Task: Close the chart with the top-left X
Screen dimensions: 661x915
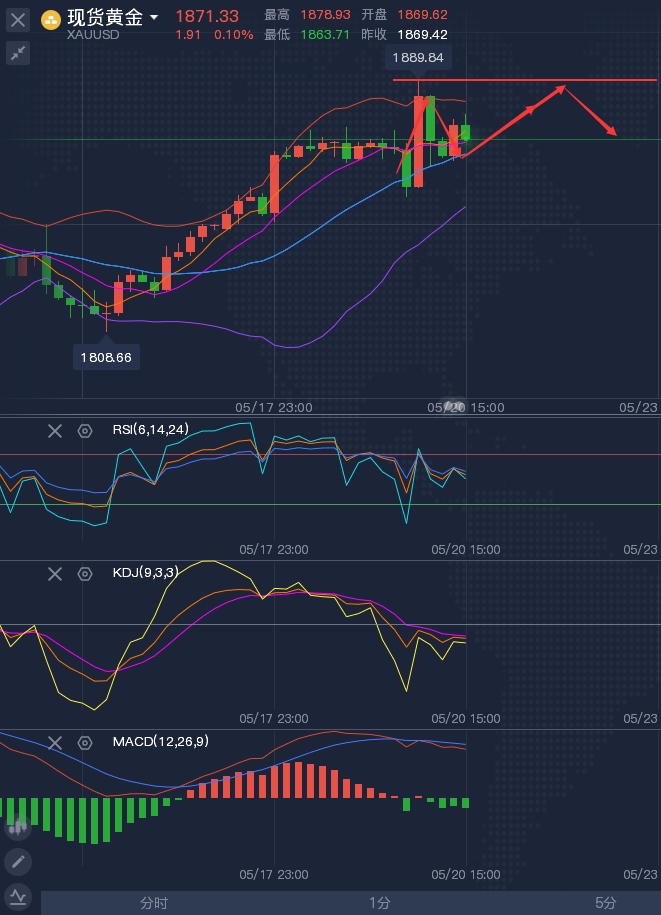Action: pos(18,20)
